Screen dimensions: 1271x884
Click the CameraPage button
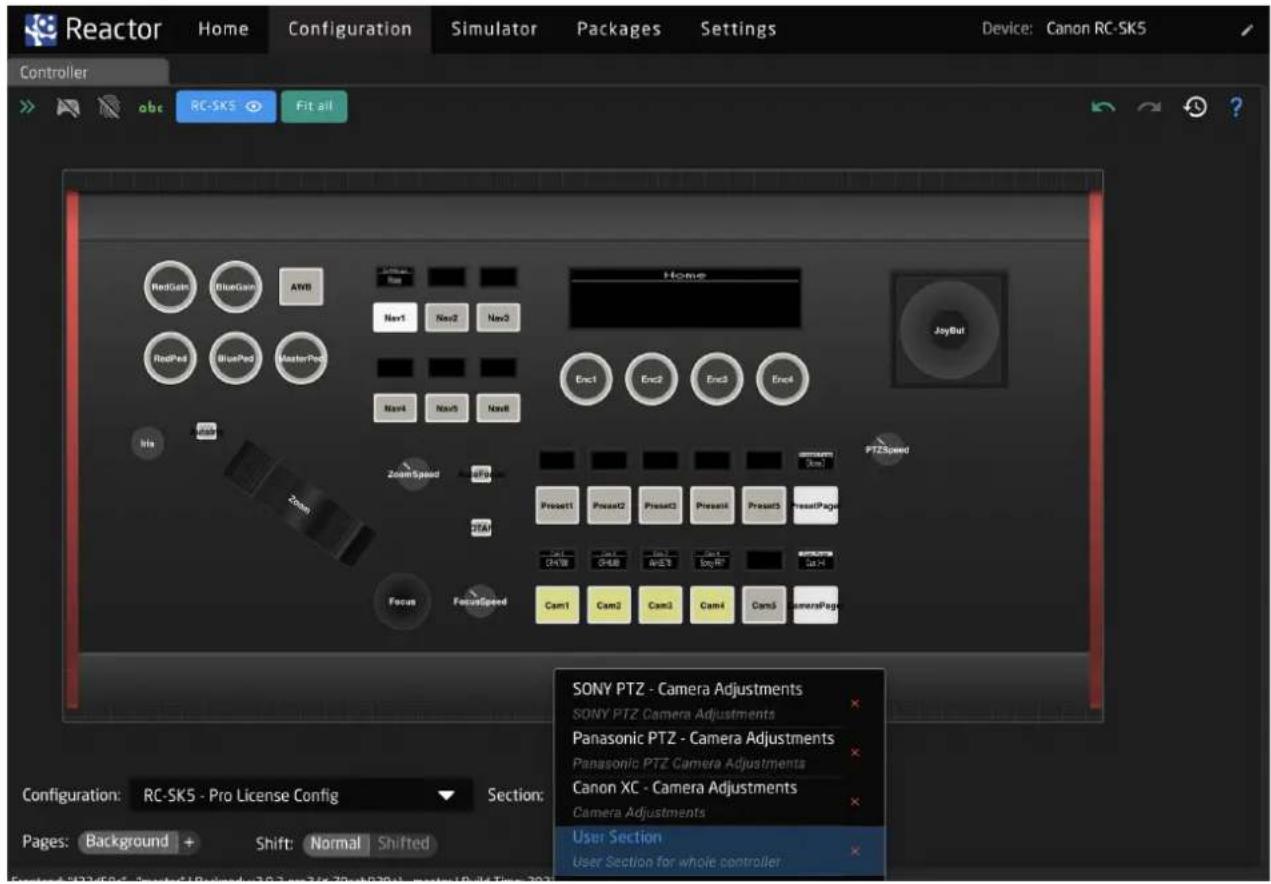[x=816, y=605]
